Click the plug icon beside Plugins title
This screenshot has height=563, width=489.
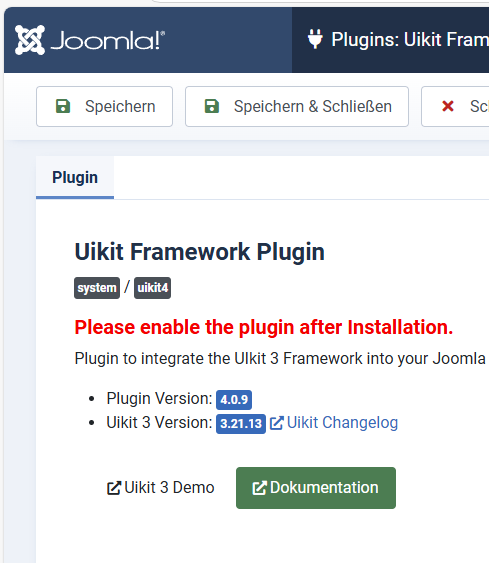315,39
